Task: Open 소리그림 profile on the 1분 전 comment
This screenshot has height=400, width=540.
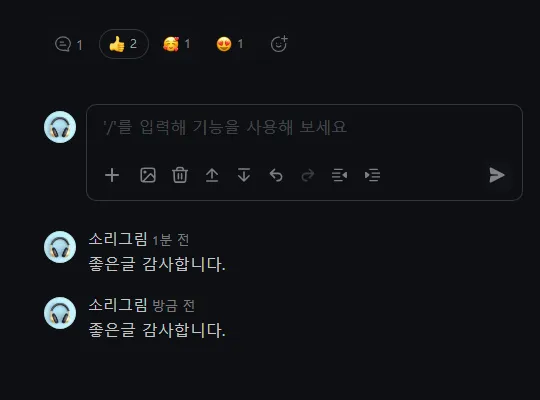Action: point(118,239)
